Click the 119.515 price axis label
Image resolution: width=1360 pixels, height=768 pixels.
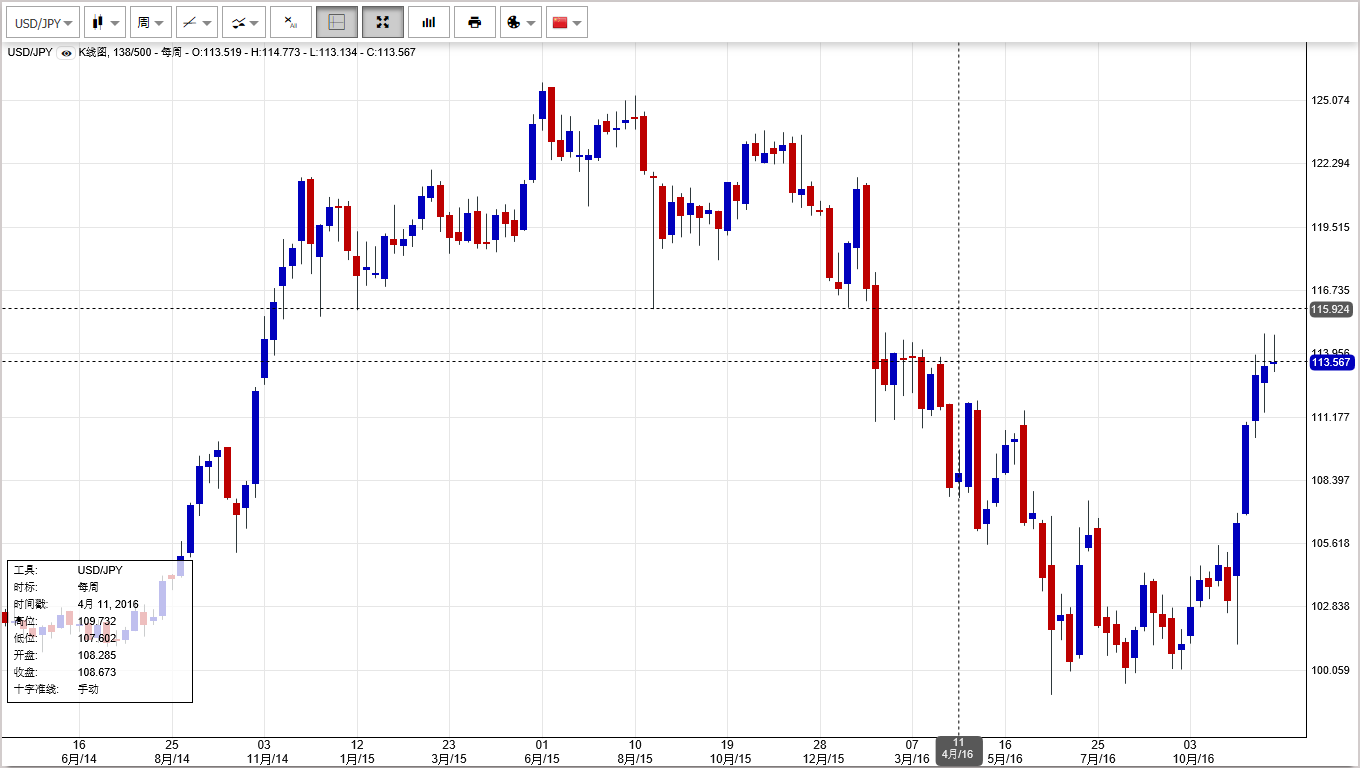pos(1330,227)
